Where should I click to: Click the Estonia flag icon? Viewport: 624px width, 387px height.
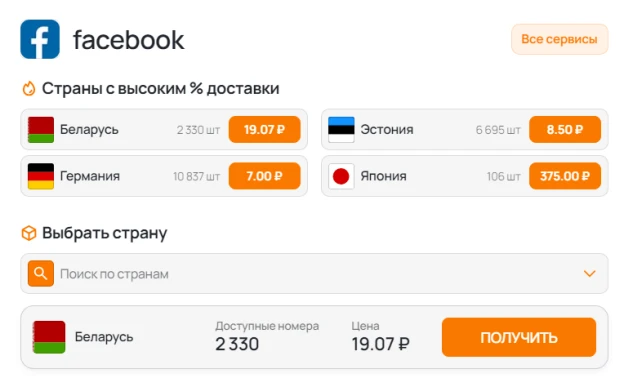(x=341, y=129)
